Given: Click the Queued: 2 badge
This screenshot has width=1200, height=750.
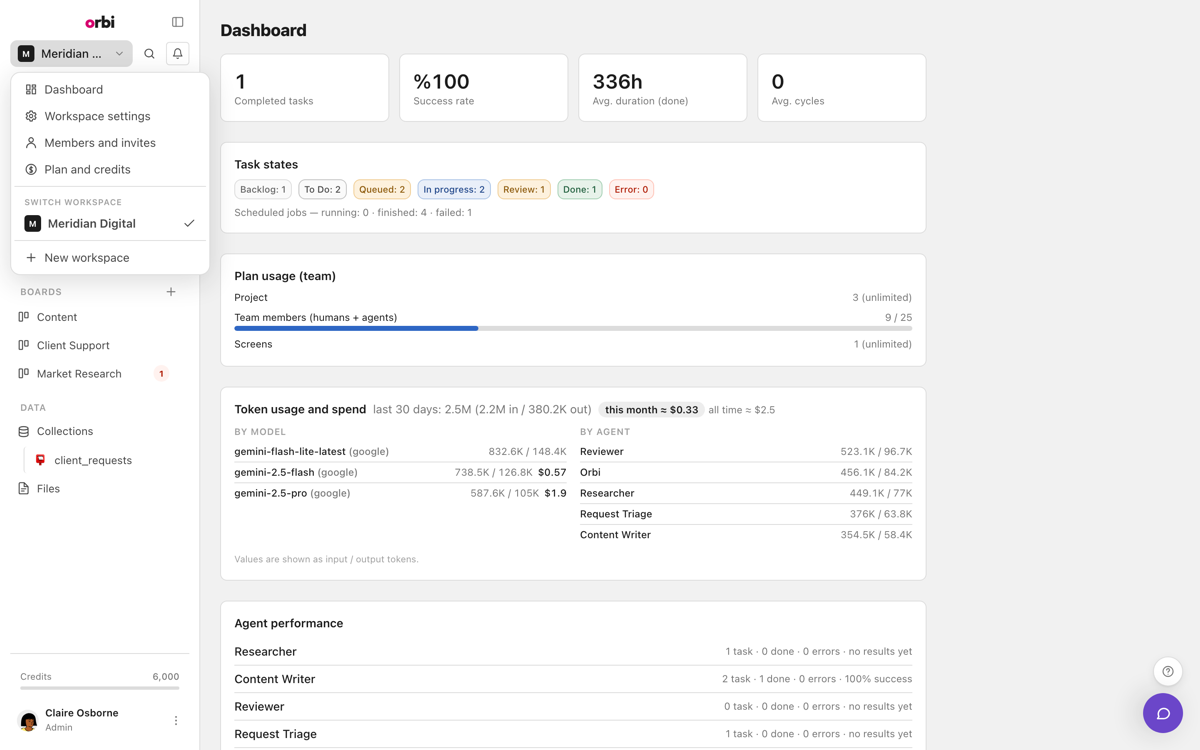Looking at the screenshot, I should pyautogui.click(x=382, y=189).
